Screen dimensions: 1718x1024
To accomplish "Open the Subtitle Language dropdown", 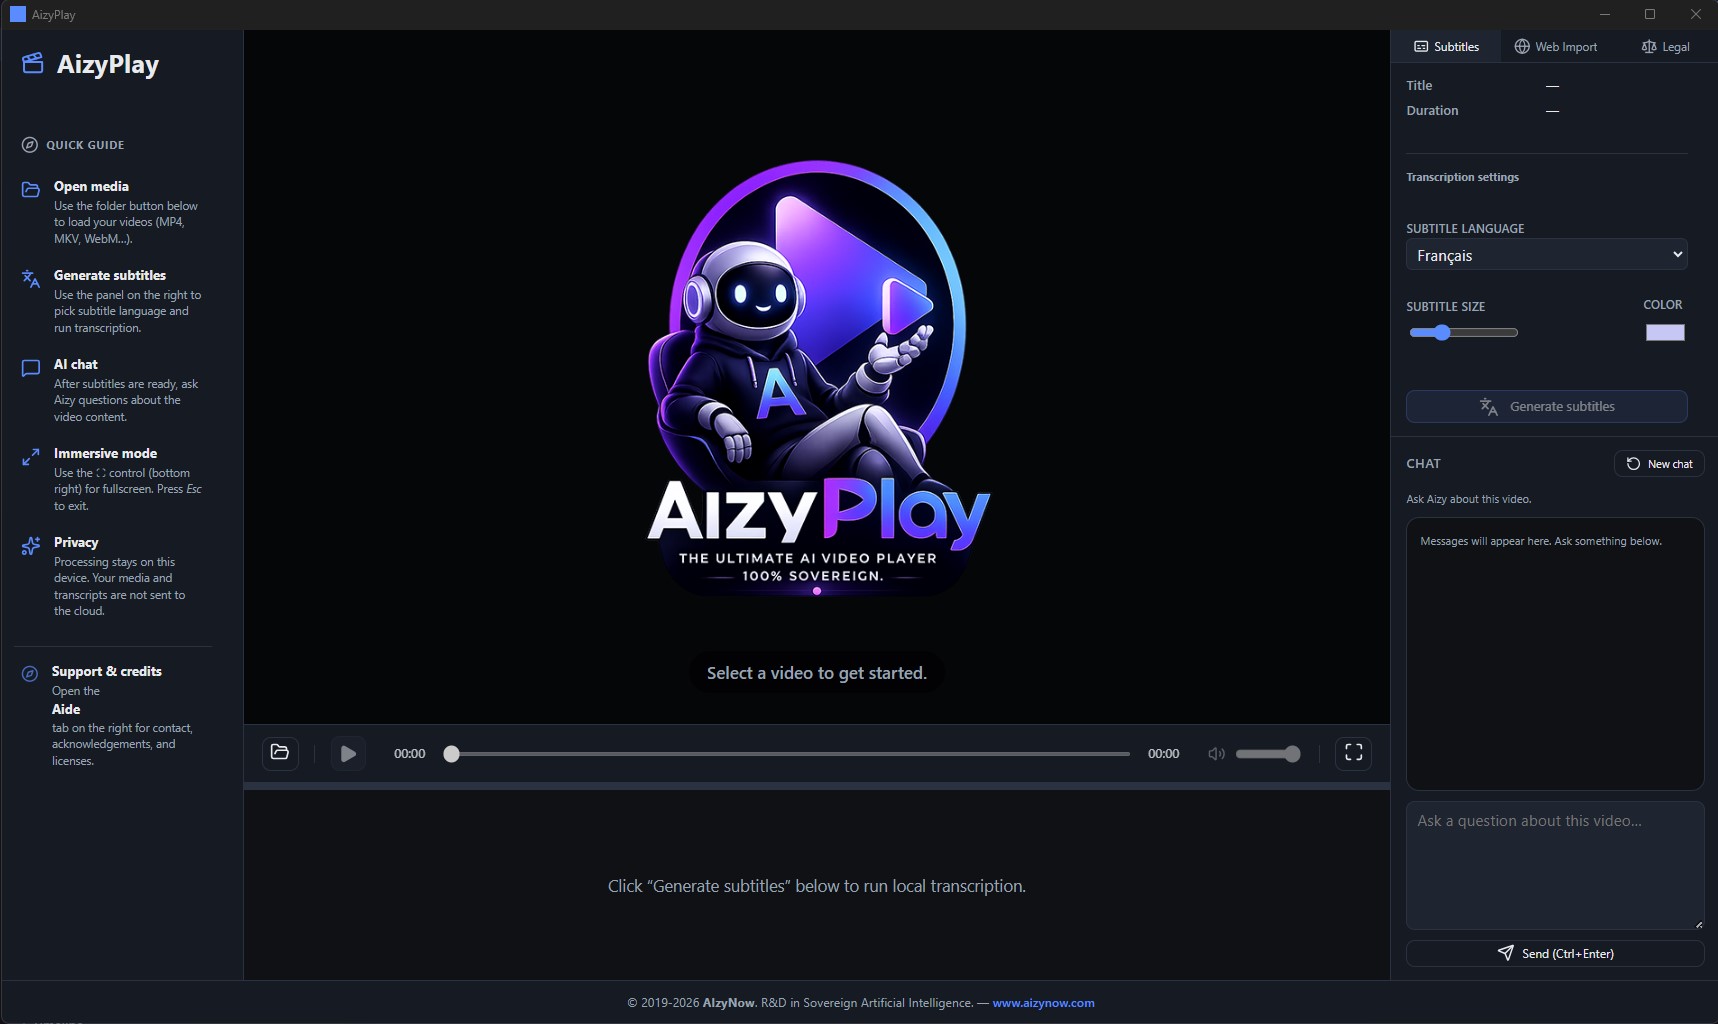I will point(1546,255).
